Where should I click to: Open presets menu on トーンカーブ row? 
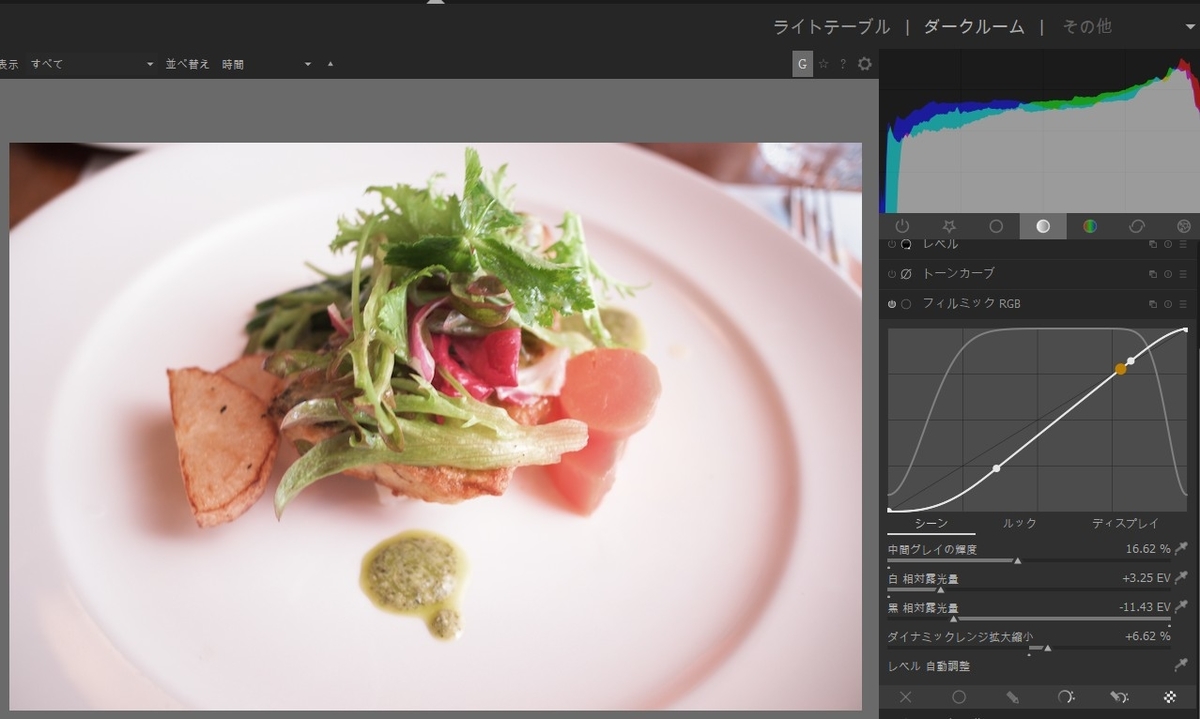(1183, 274)
